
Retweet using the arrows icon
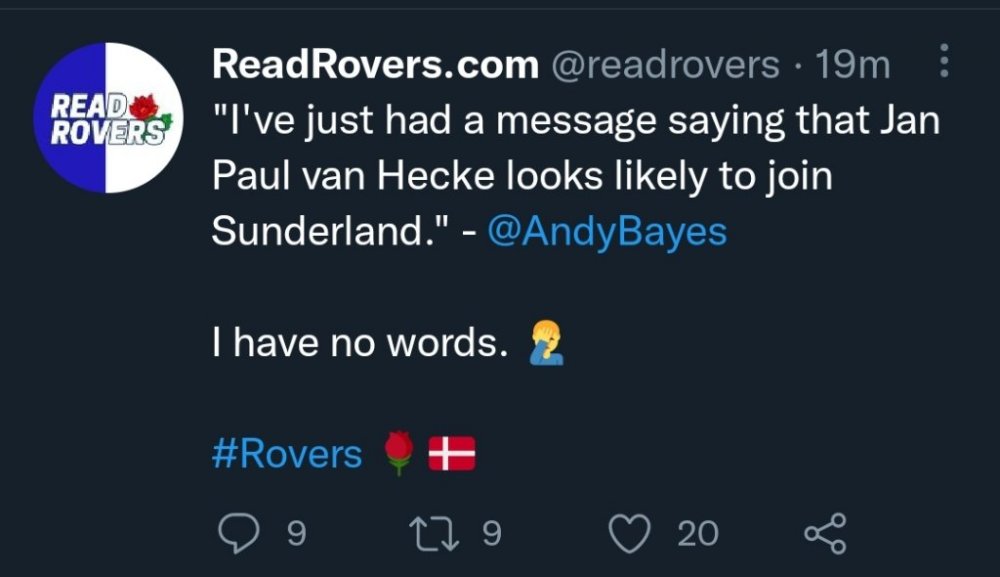[434, 531]
